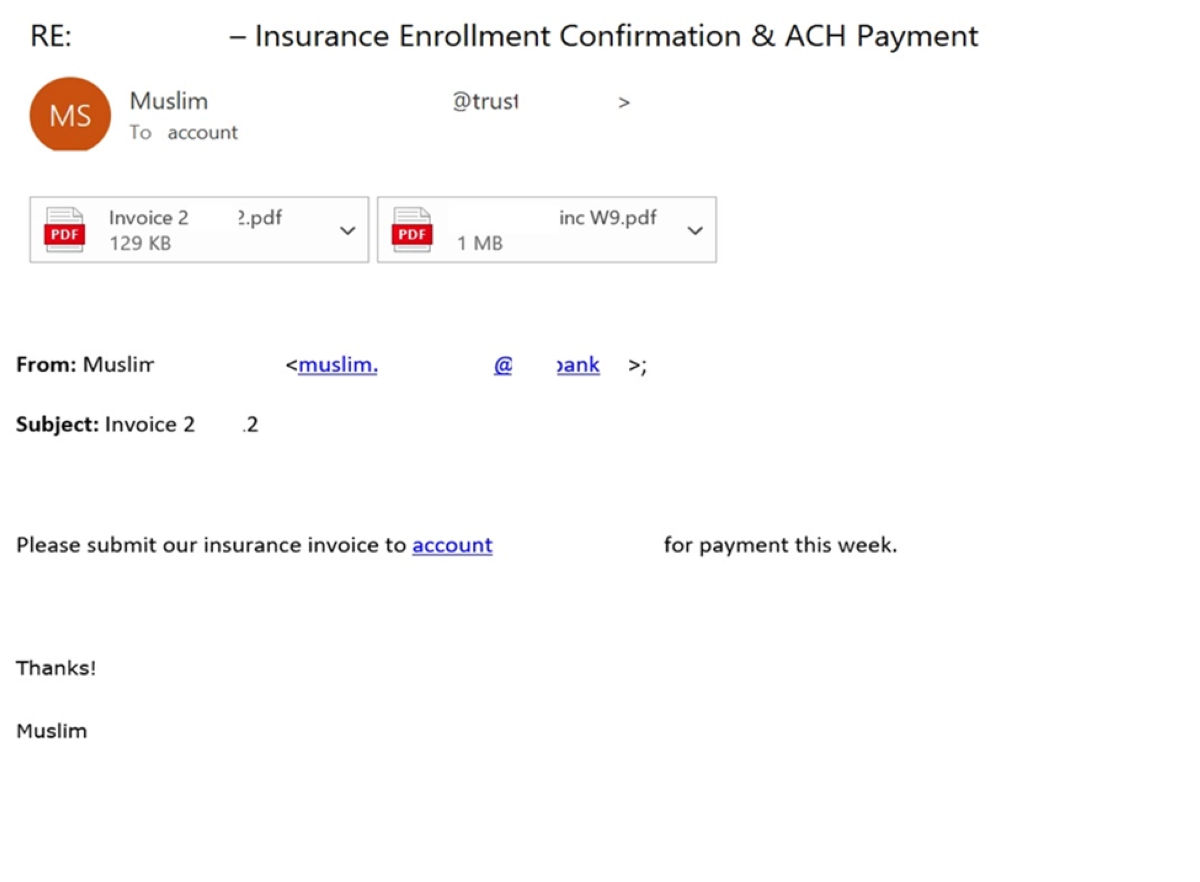Expand the W9.pdf attachment dropdown arrow
This screenshot has height=882, width=1200.
tap(695, 231)
